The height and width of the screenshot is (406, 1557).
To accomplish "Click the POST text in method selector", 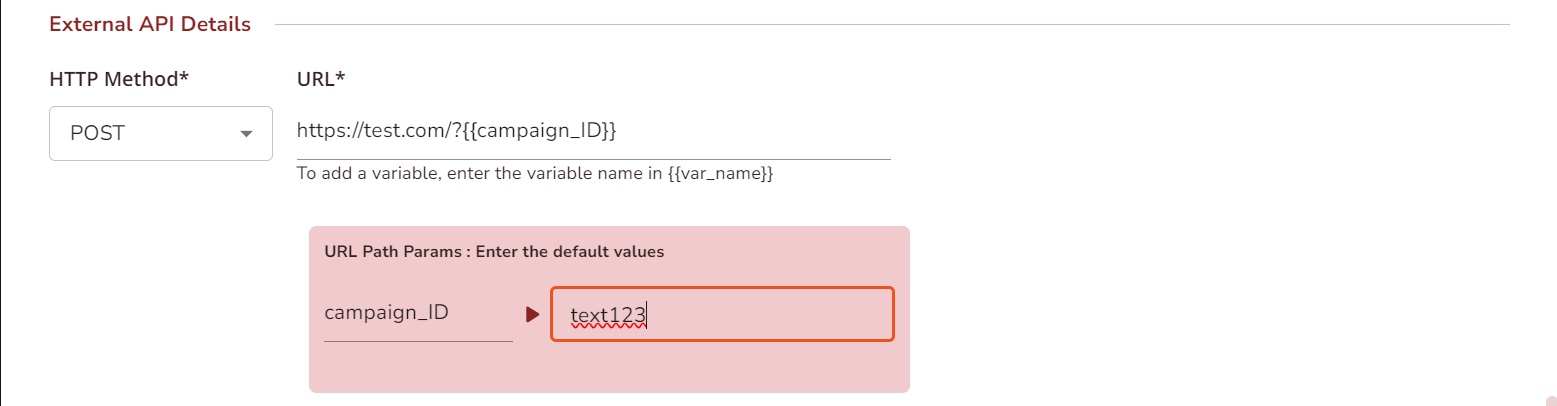I will coord(97,133).
